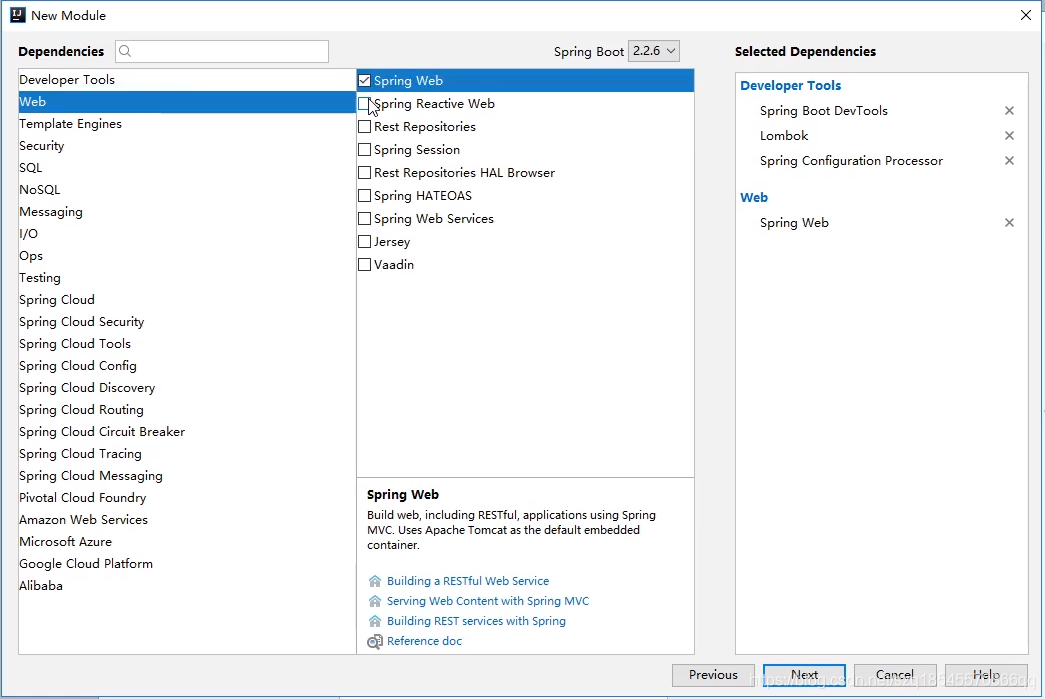Check the Rest Repositories option

[x=365, y=127]
